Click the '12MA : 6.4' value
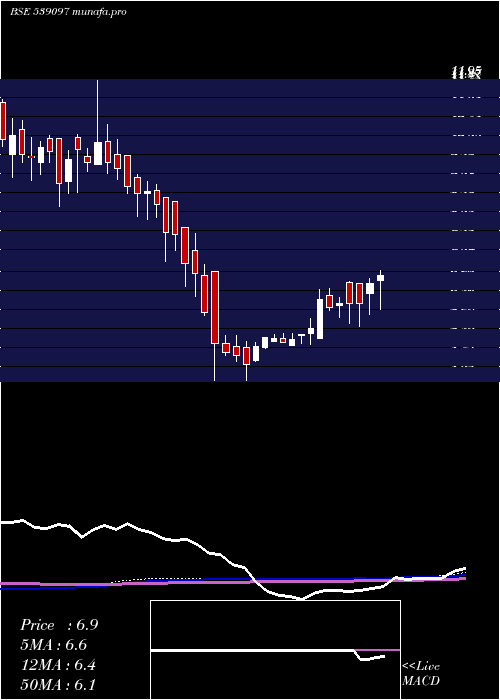The image size is (500, 700). coord(58,665)
